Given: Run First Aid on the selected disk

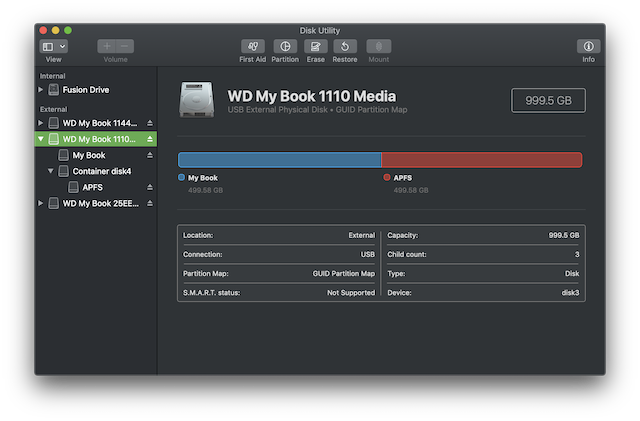Looking at the screenshot, I should point(253,47).
